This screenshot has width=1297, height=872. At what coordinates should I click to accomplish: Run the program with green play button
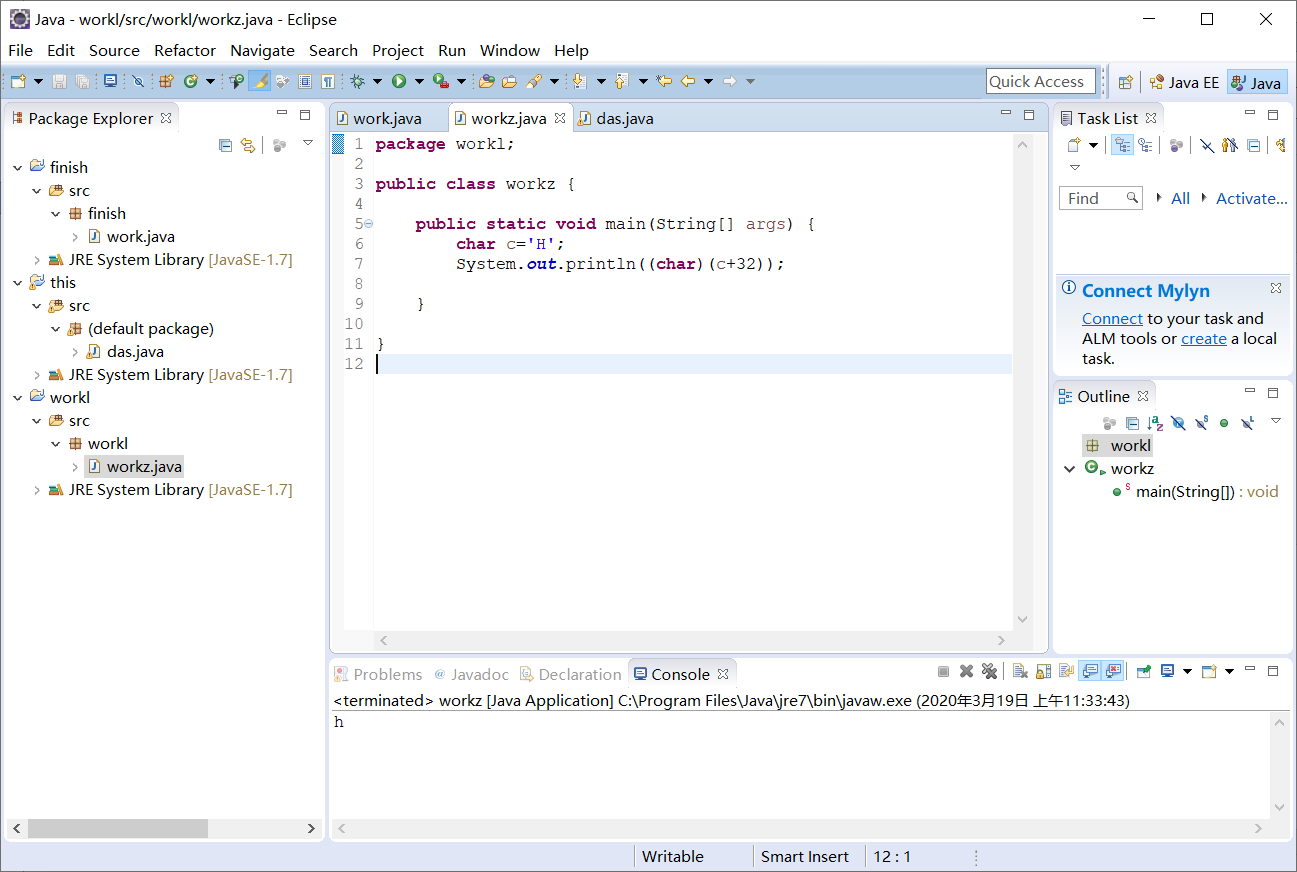click(x=399, y=81)
